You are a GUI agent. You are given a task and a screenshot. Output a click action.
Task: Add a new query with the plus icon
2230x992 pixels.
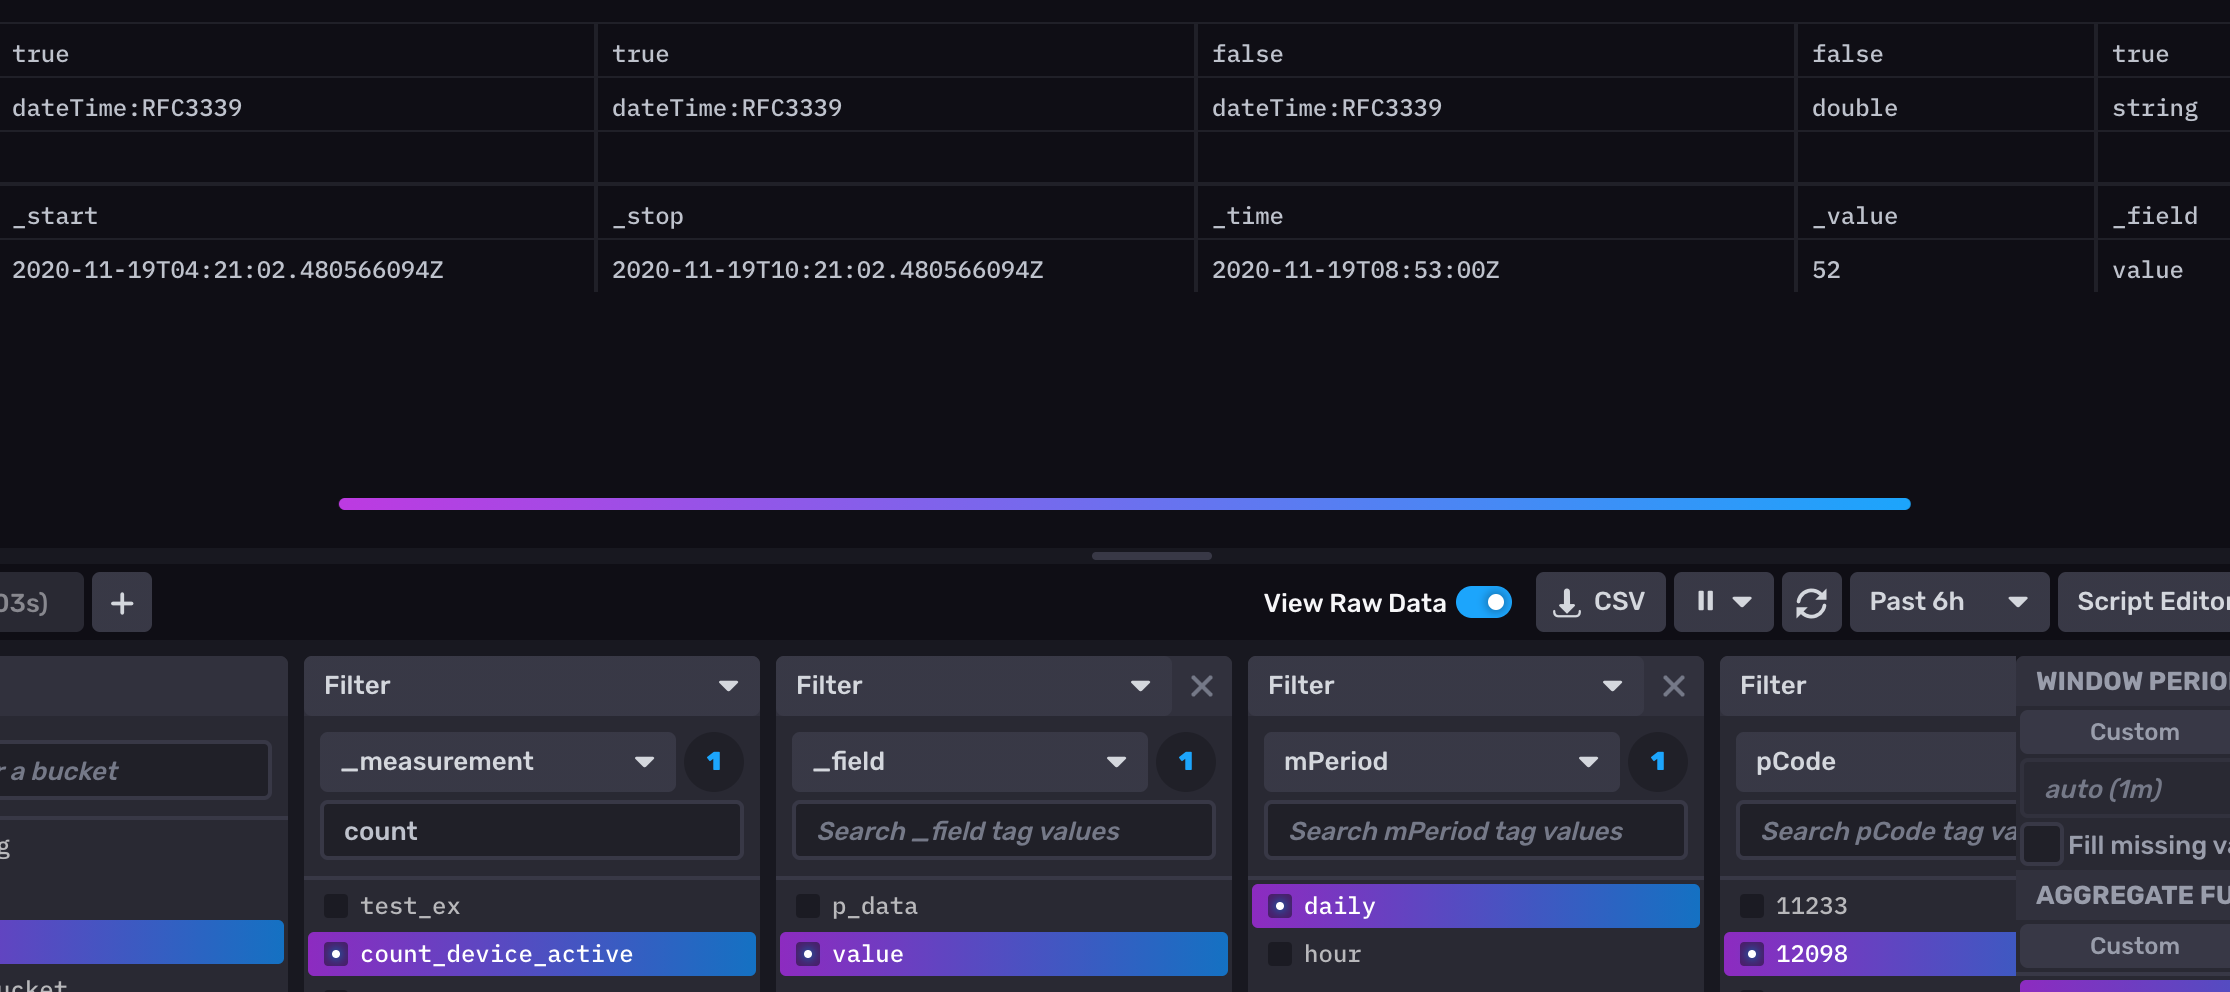pos(121,602)
